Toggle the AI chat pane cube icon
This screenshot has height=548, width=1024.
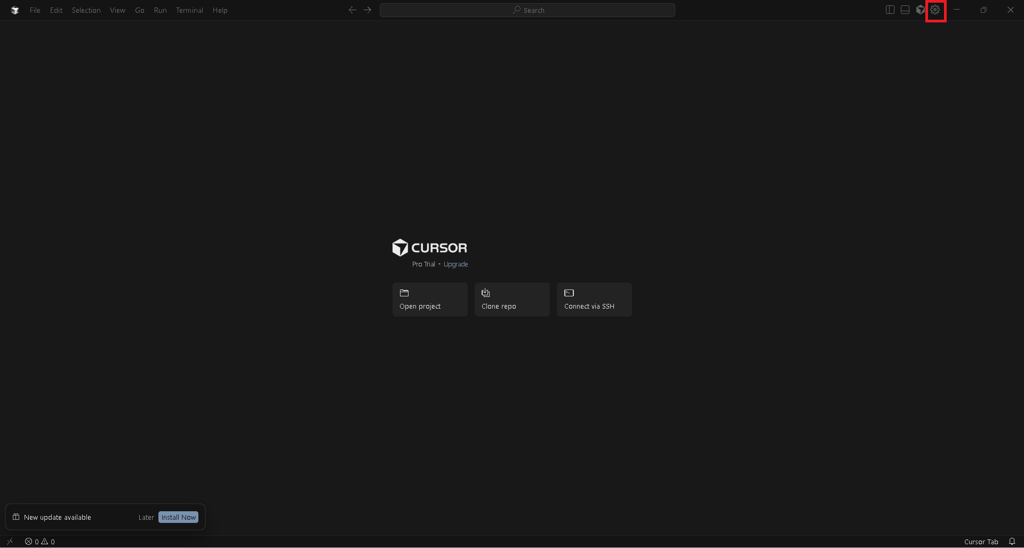point(920,10)
